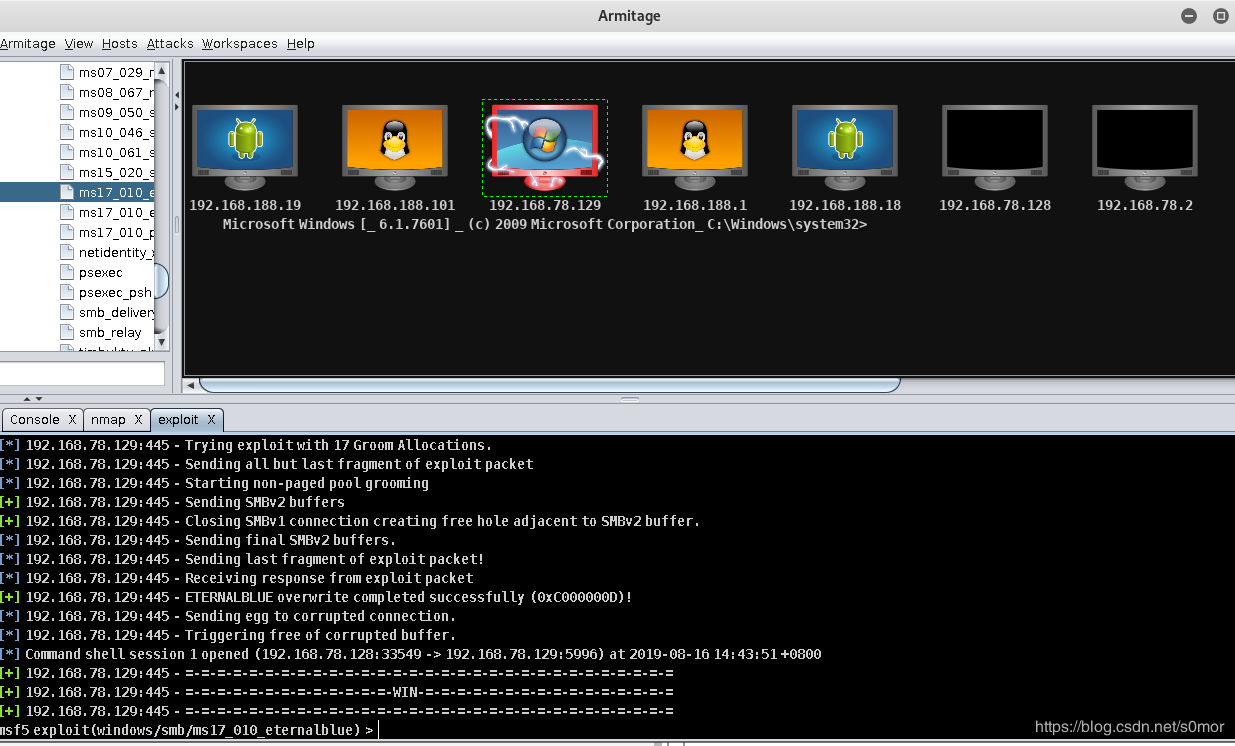This screenshot has height=746, width=1235.
Task: Open the Help menu
Action: (x=301, y=44)
